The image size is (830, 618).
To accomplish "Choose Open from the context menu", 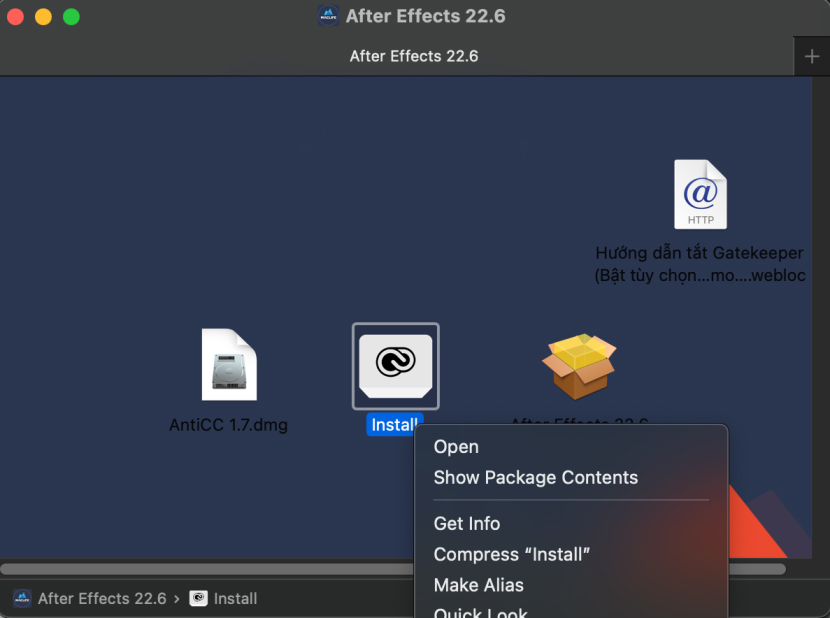I will (x=456, y=446).
